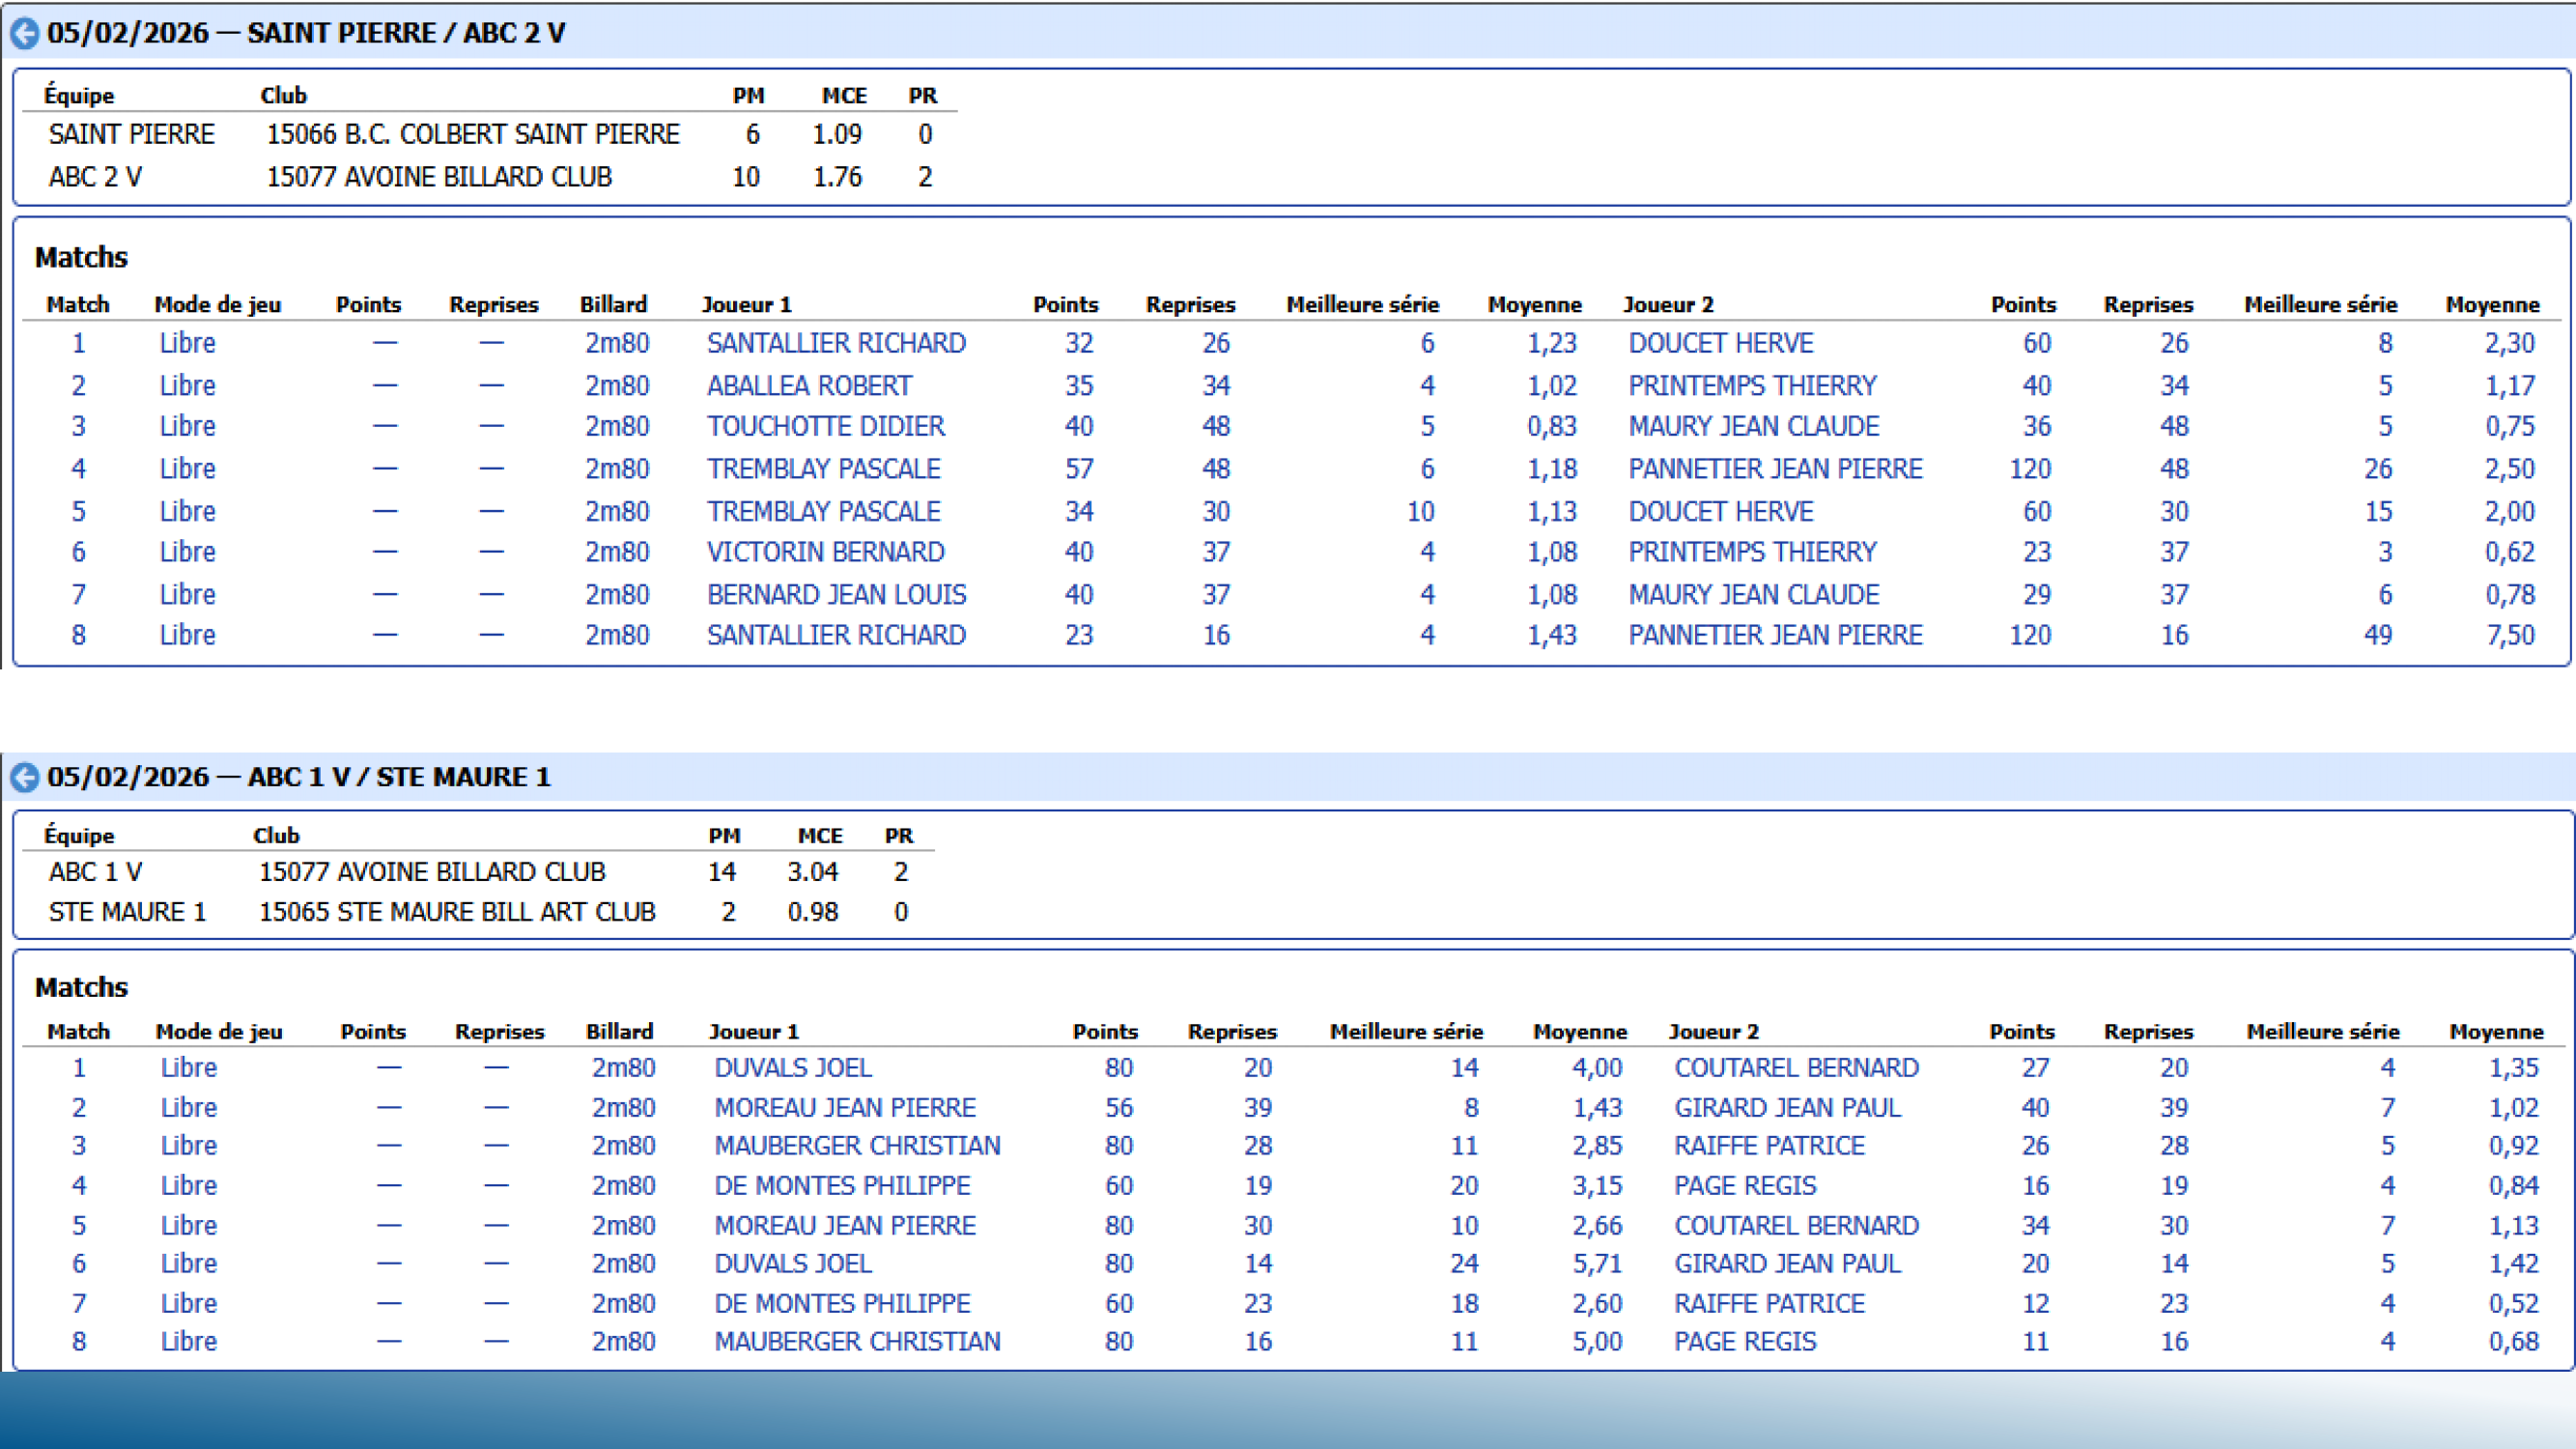Viewport: 2576px width, 1449px height.
Task: Click match number 1 in the first table
Action: (78, 343)
